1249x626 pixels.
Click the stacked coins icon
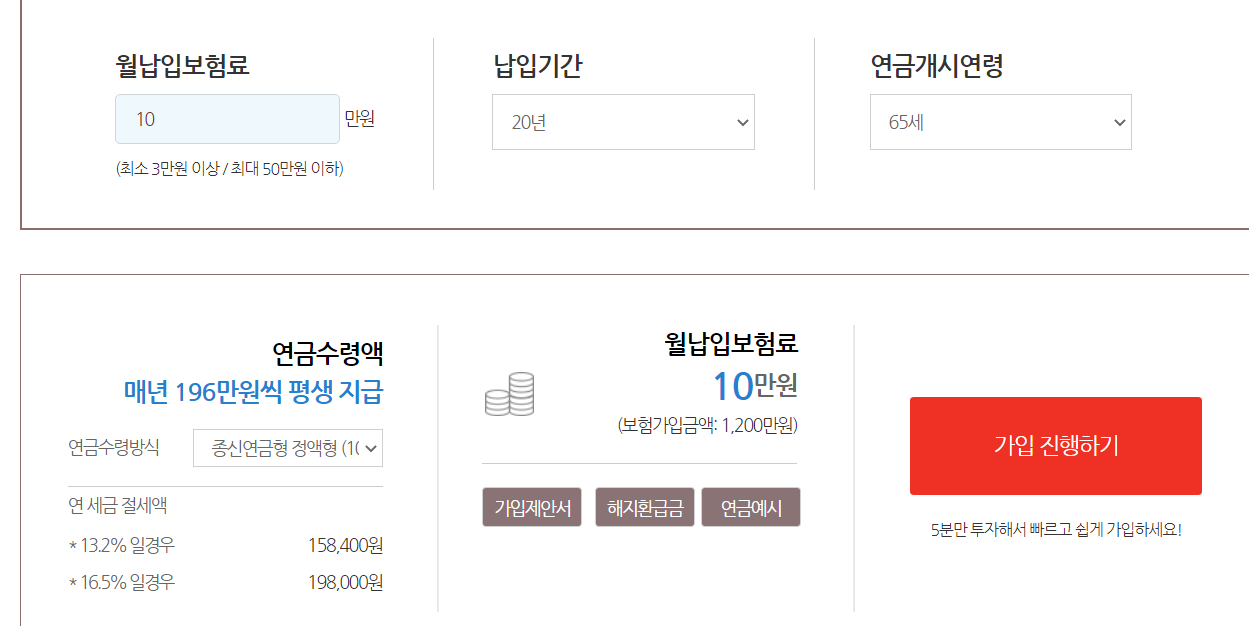click(510, 394)
